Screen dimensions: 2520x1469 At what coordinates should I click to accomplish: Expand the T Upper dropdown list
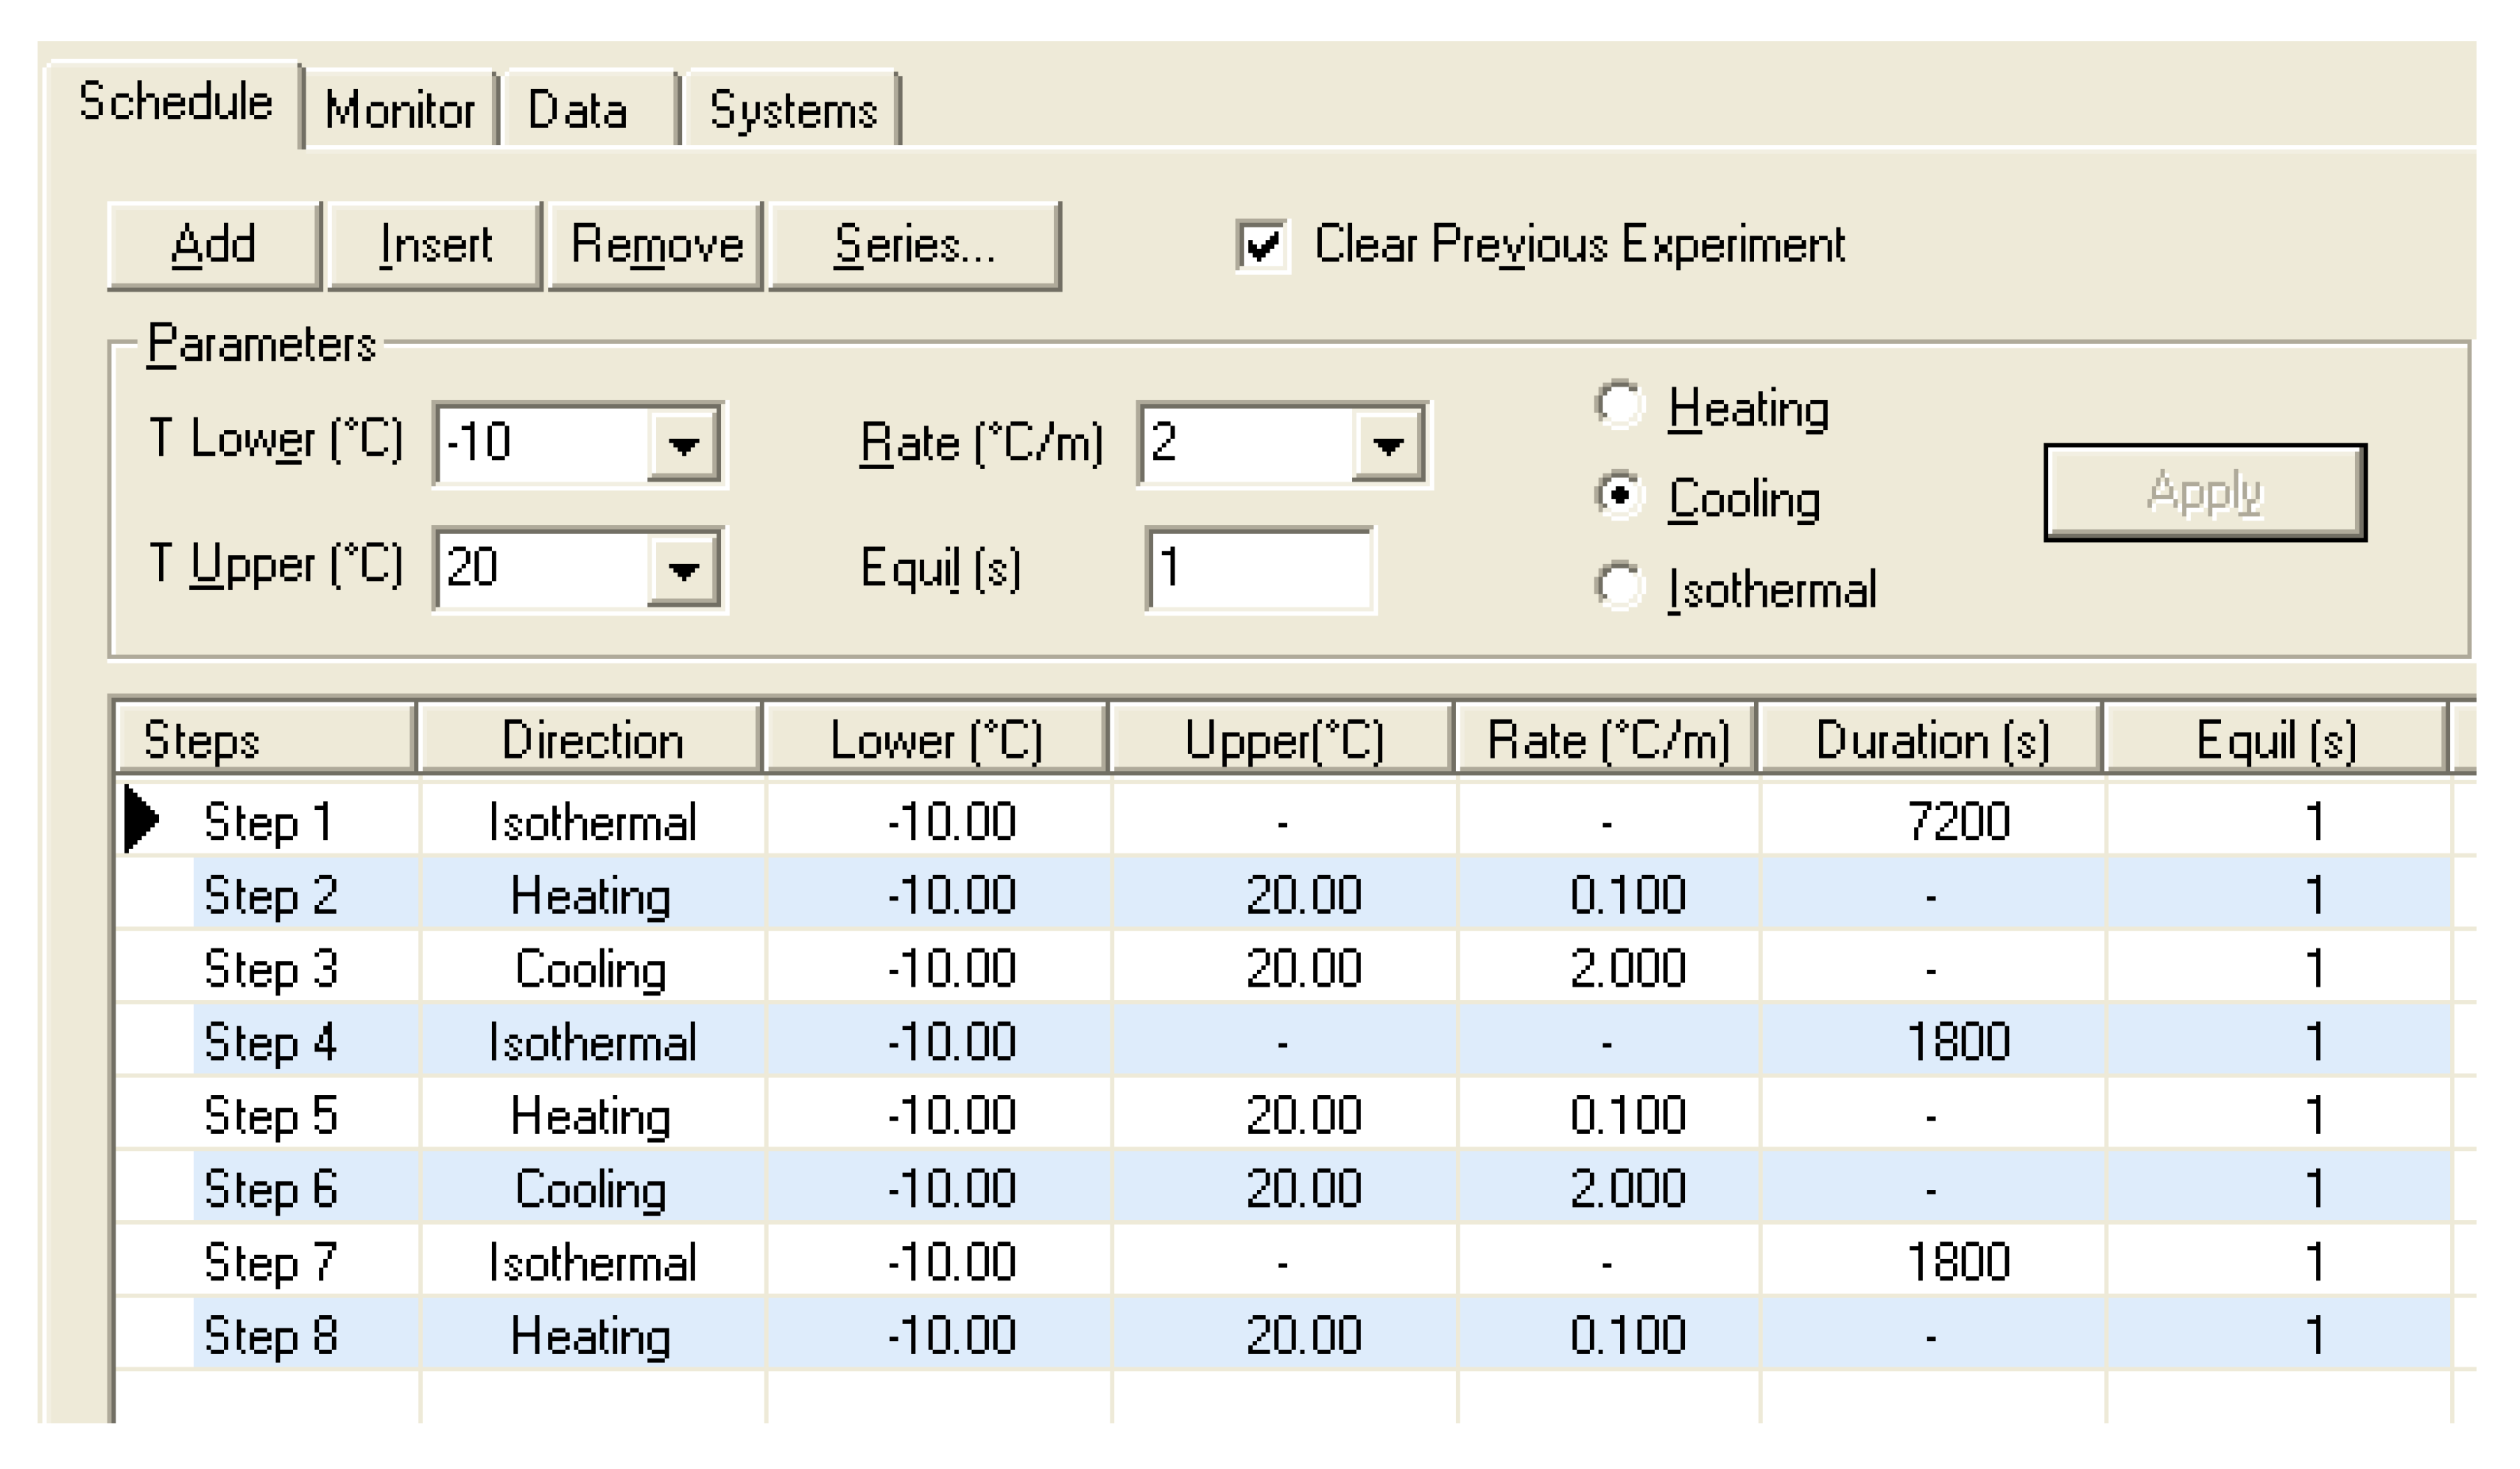point(683,570)
